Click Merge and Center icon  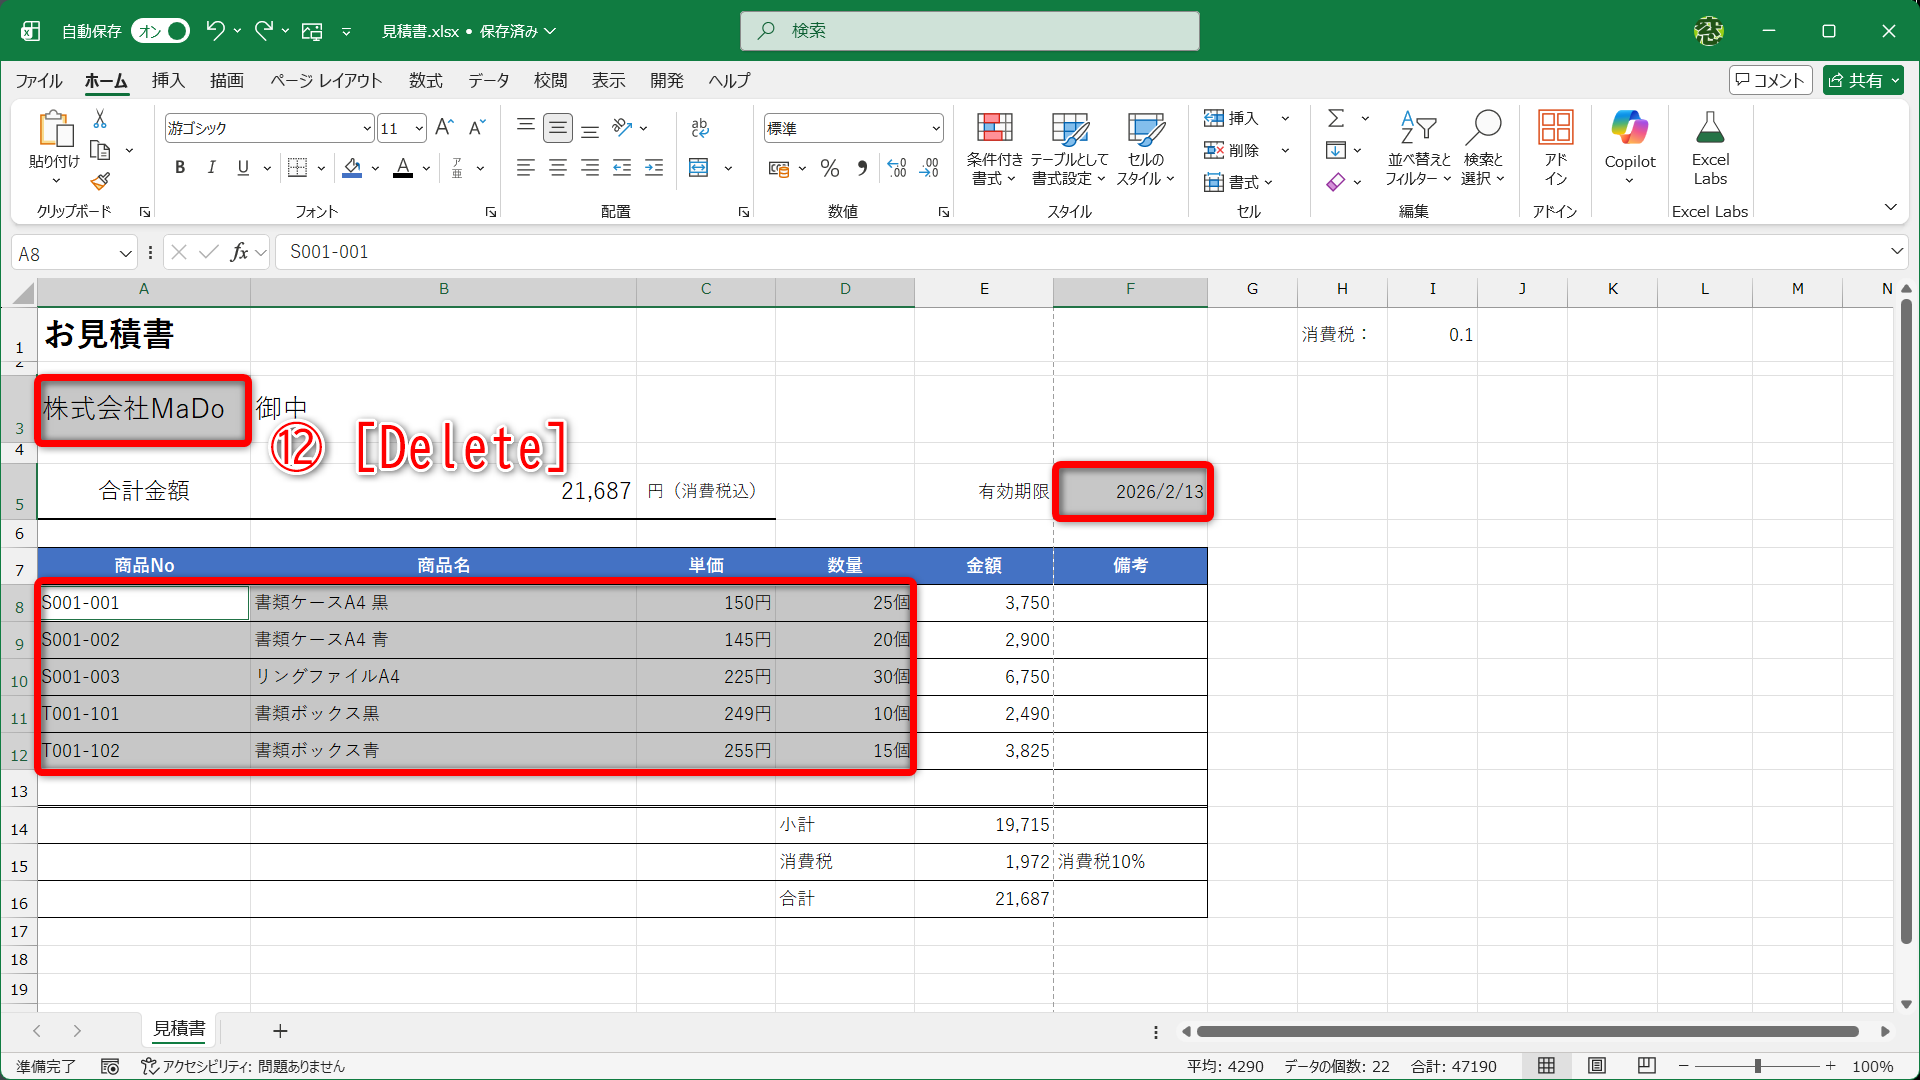click(x=699, y=168)
